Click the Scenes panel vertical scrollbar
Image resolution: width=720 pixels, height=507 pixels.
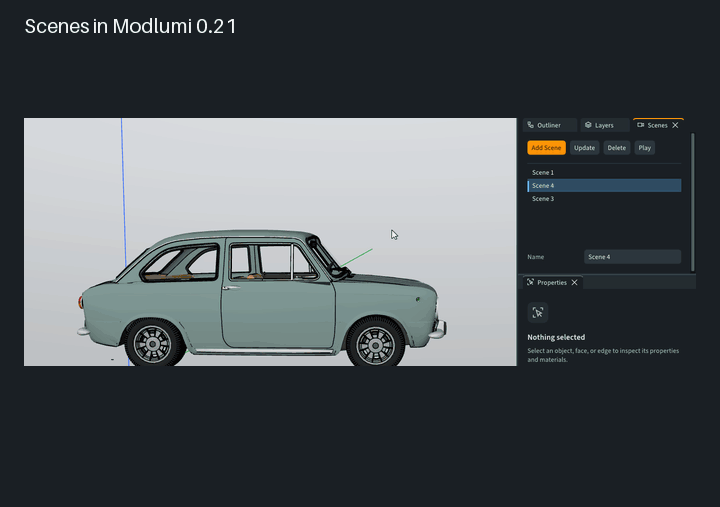click(x=692, y=202)
